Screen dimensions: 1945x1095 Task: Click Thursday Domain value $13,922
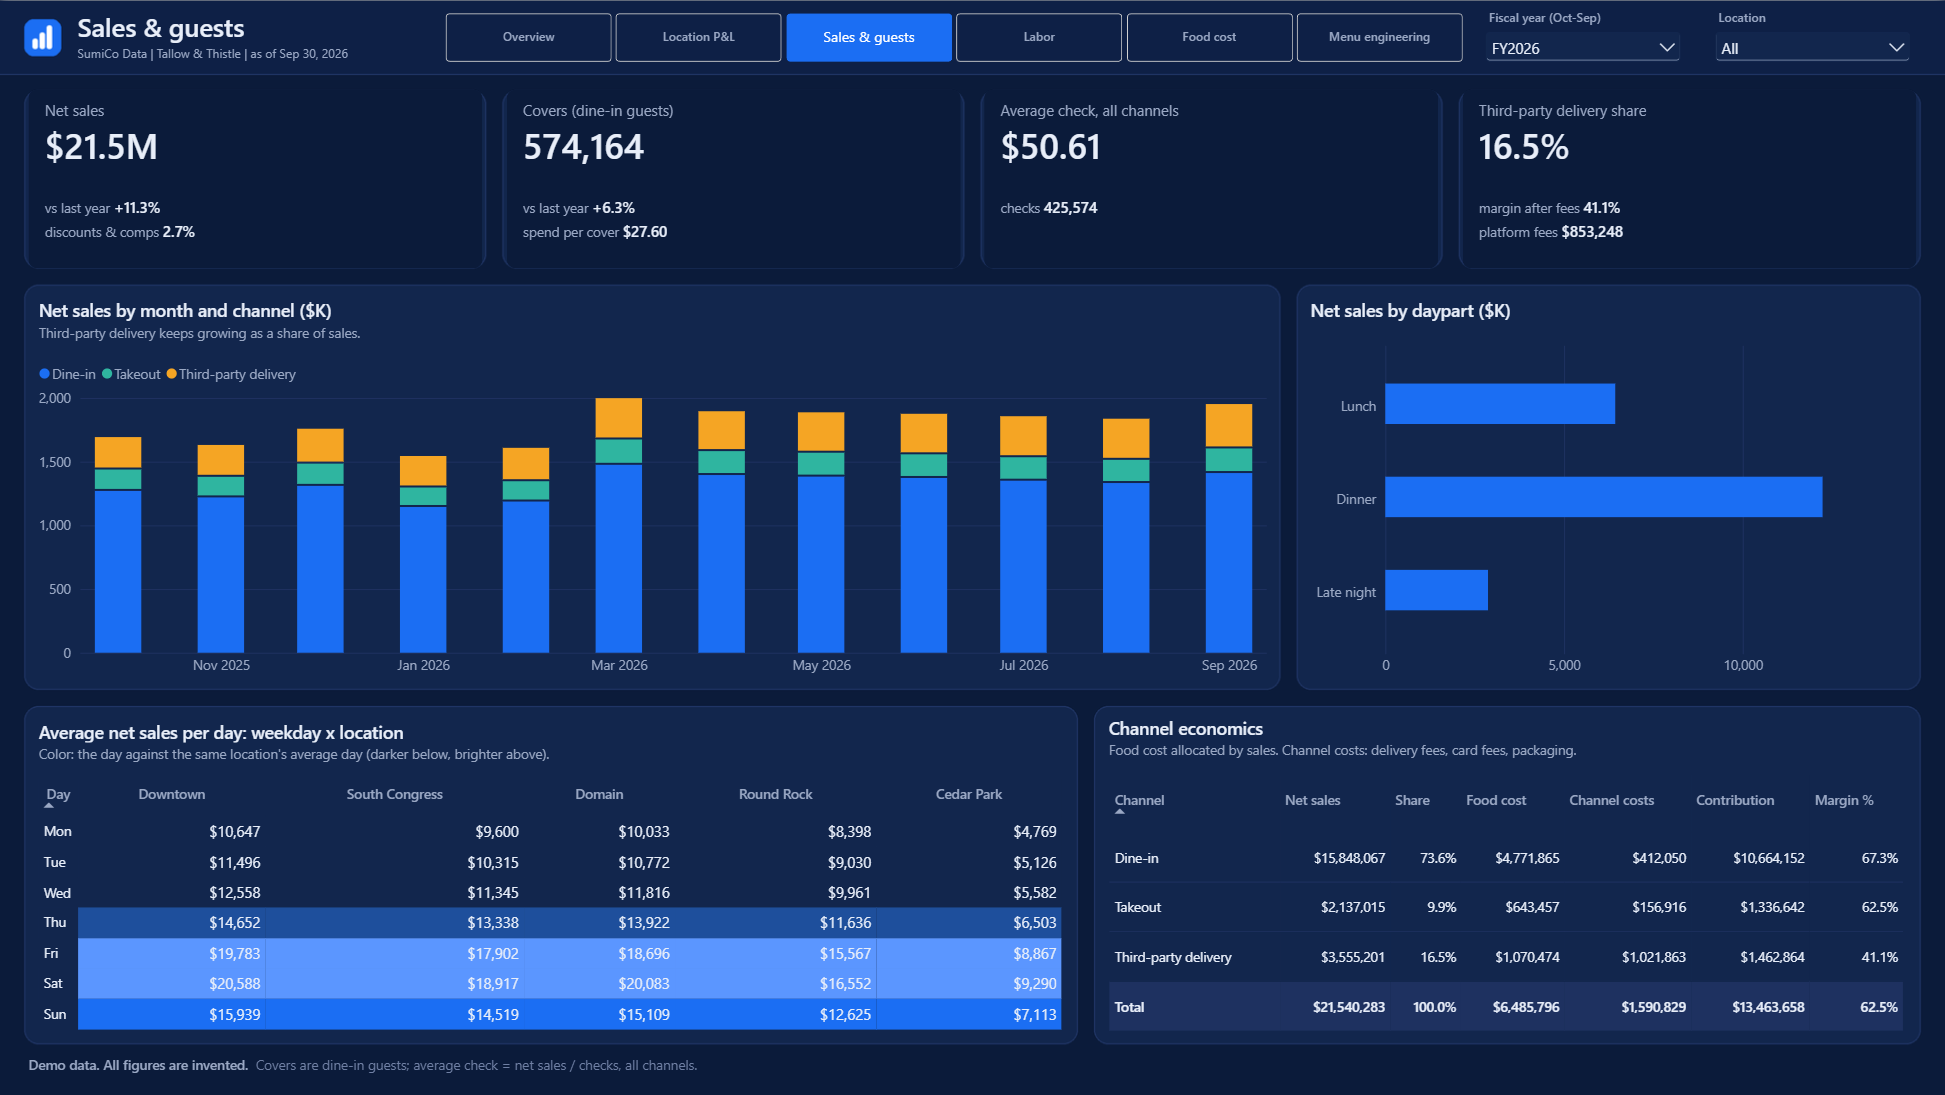(644, 923)
